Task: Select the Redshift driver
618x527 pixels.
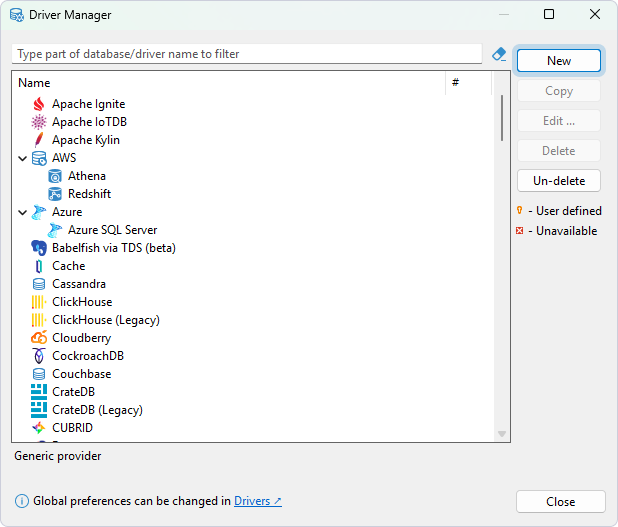Action: coord(89,194)
